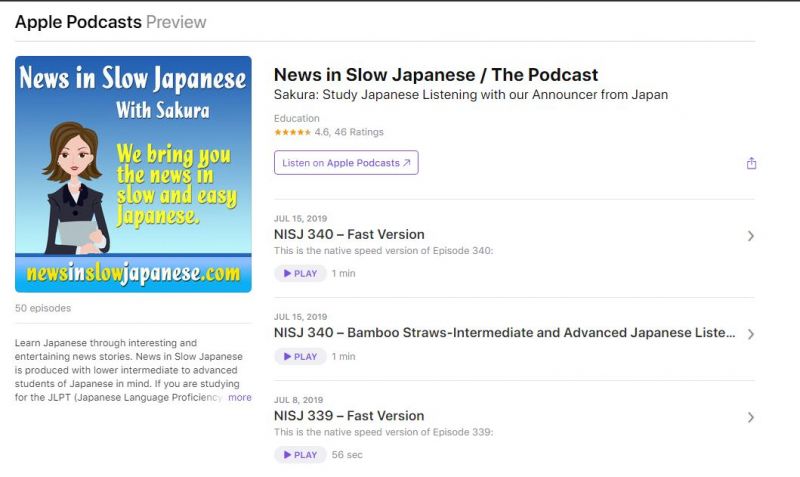
Task: Click Listen on Apple Podcasts button
Action: (346, 163)
